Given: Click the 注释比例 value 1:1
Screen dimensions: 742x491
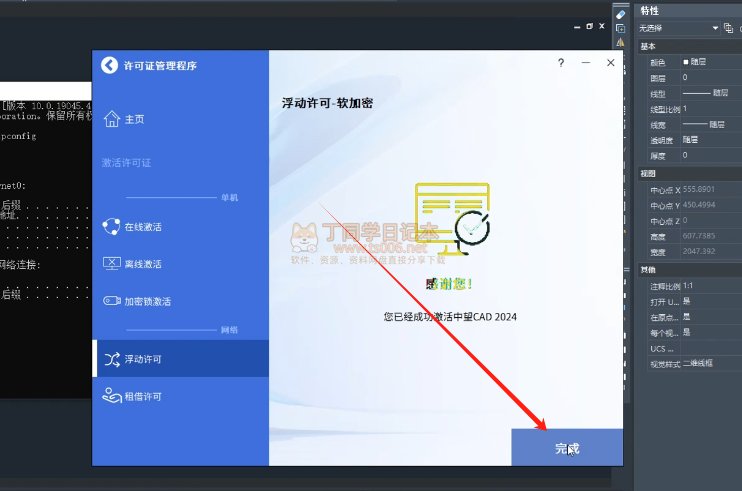Looking at the screenshot, I should (688, 286).
